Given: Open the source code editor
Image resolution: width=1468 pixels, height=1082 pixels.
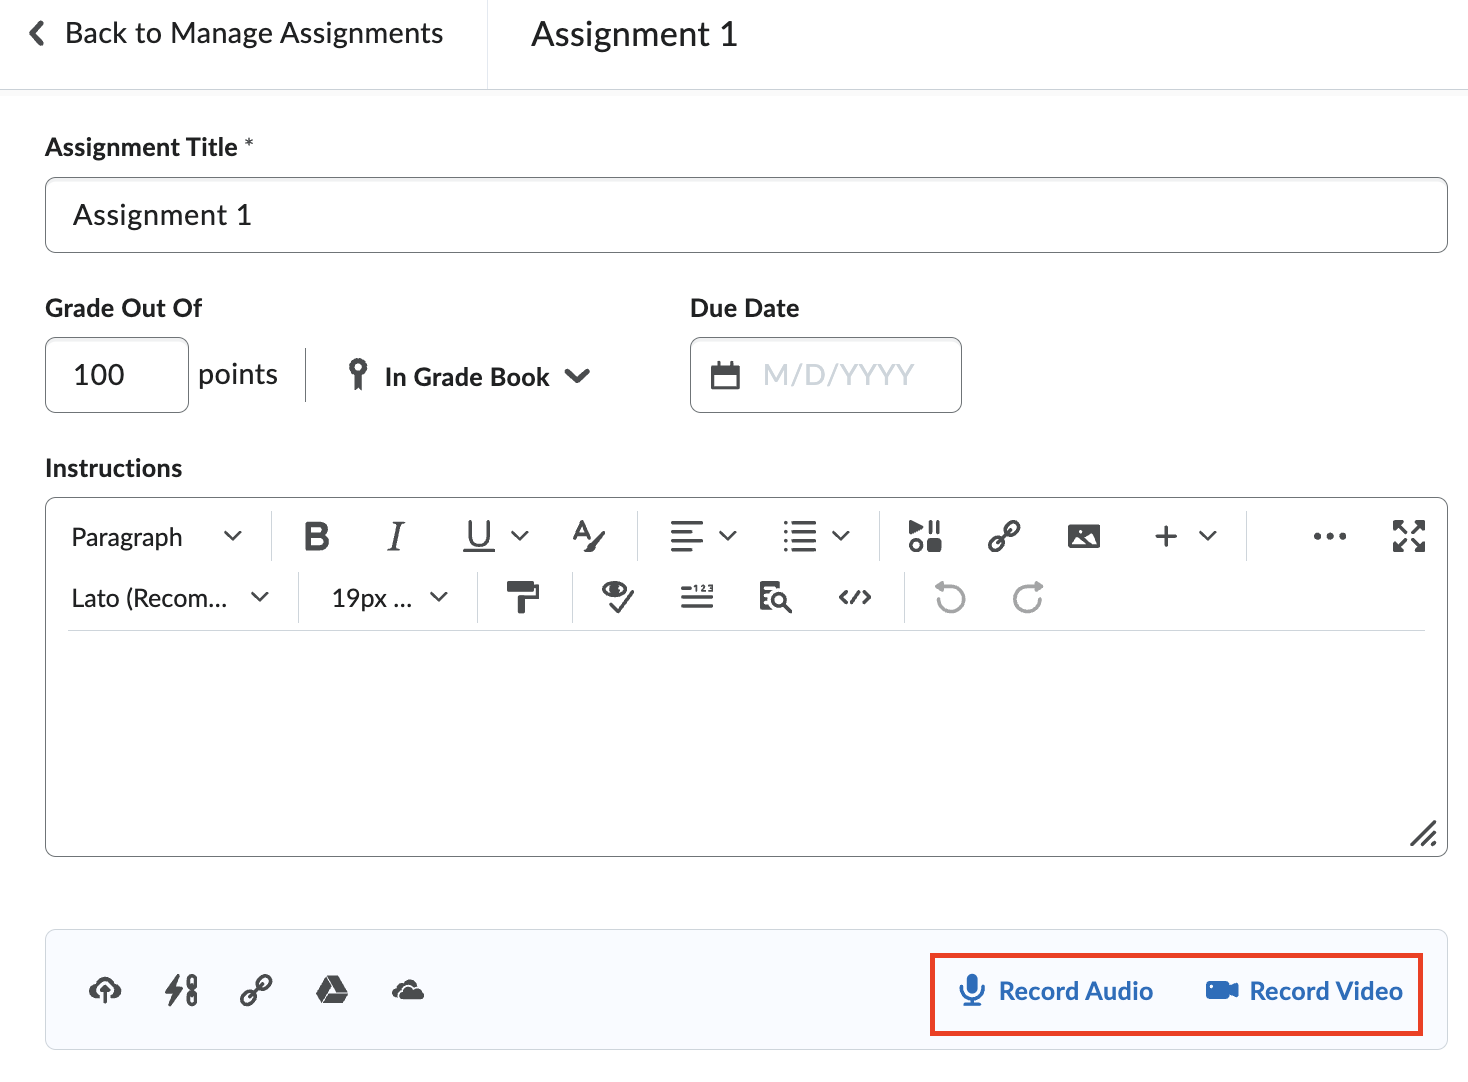Looking at the screenshot, I should tap(854, 597).
